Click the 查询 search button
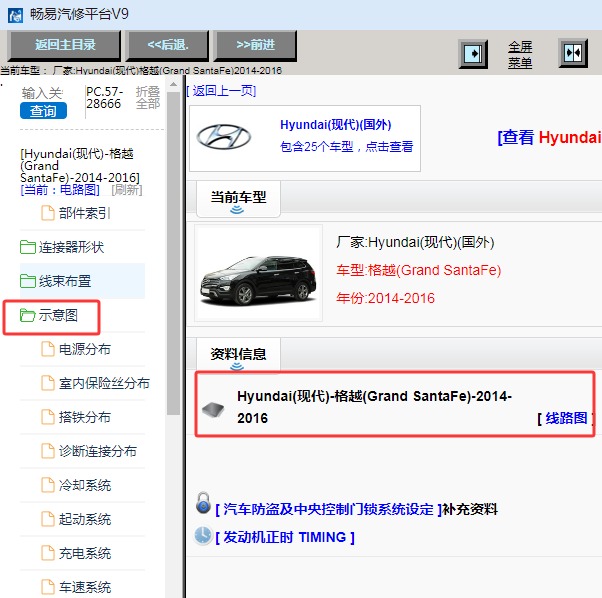 point(43,111)
